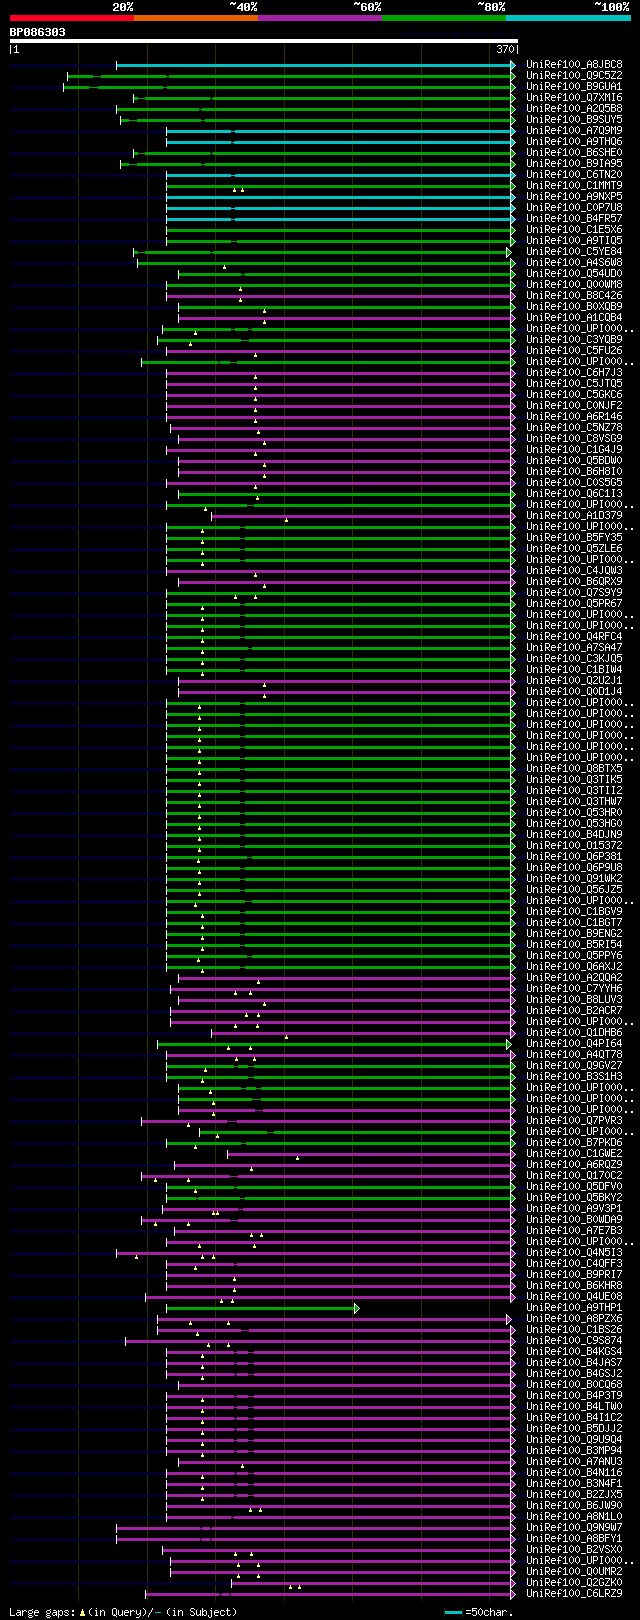Click hit label UniRef100_Q3THW7

click(574, 802)
